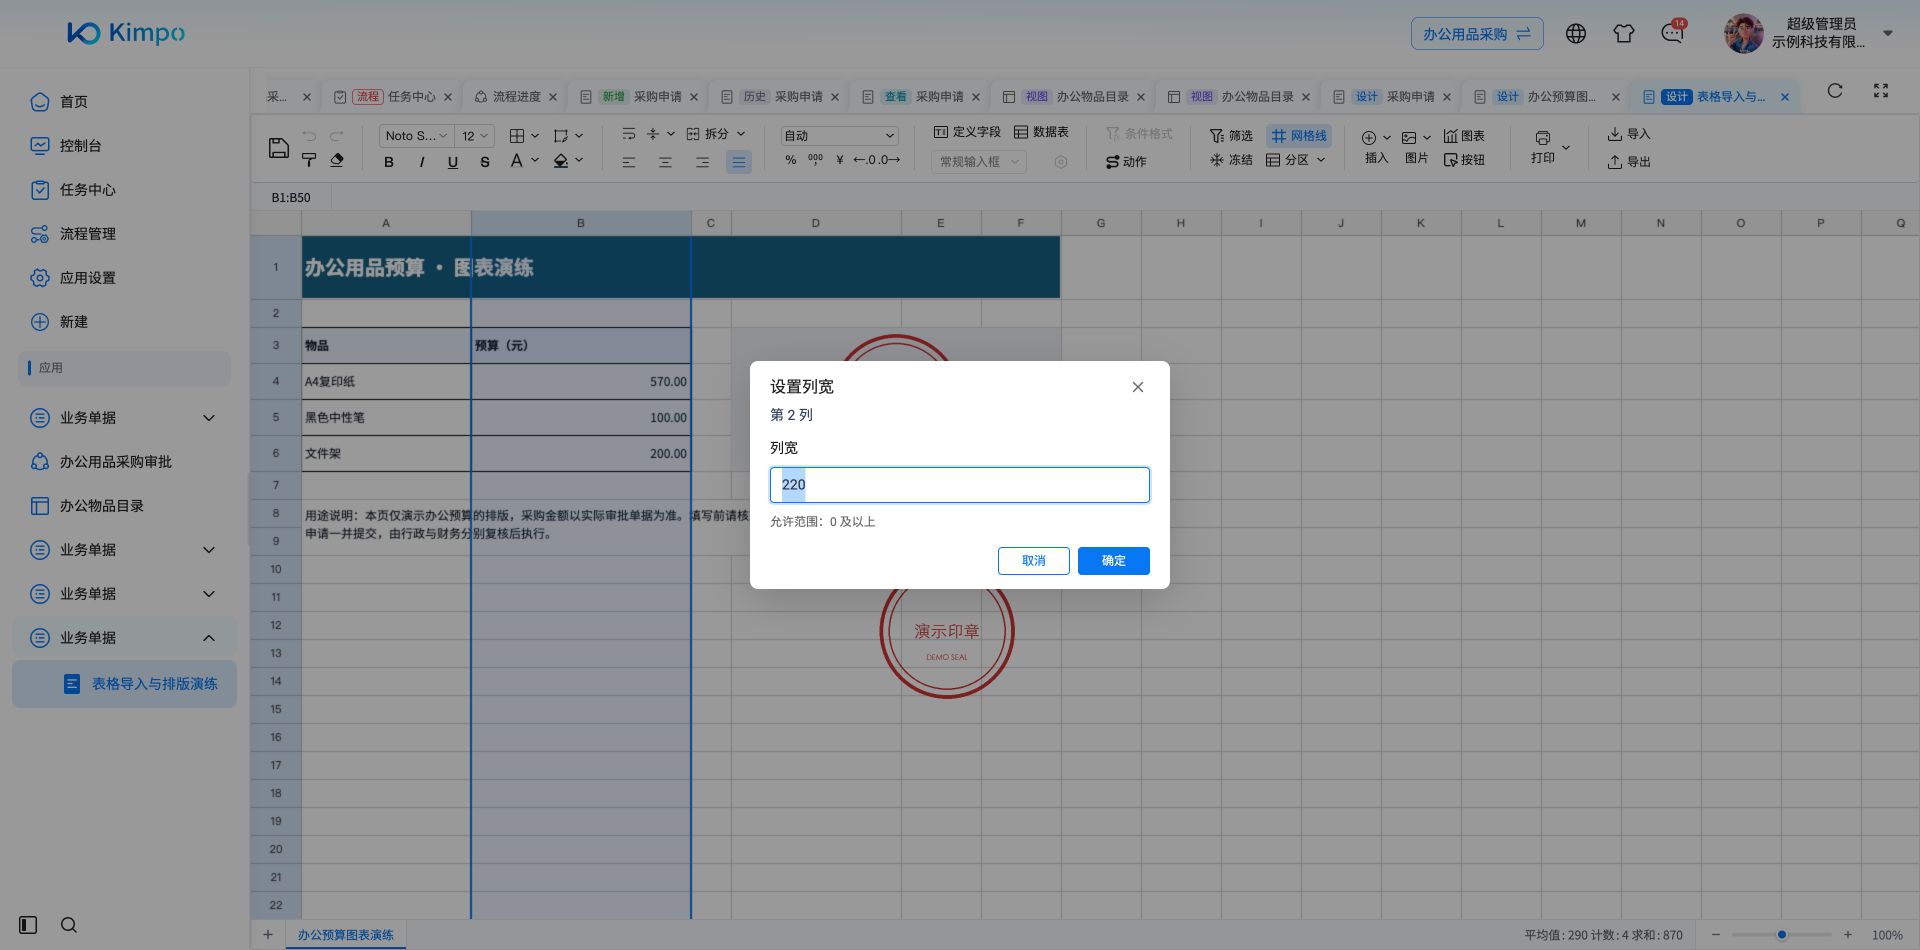Open the font size 12 dropdown
1920x950 pixels.
point(475,136)
